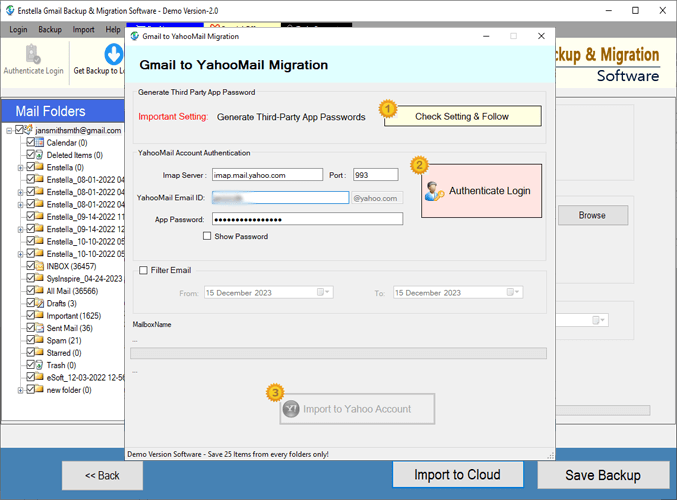This screenshot has height=500, width=677.
Task: Click the user-key icon on Authenticate Login
Action: point(434,191)
